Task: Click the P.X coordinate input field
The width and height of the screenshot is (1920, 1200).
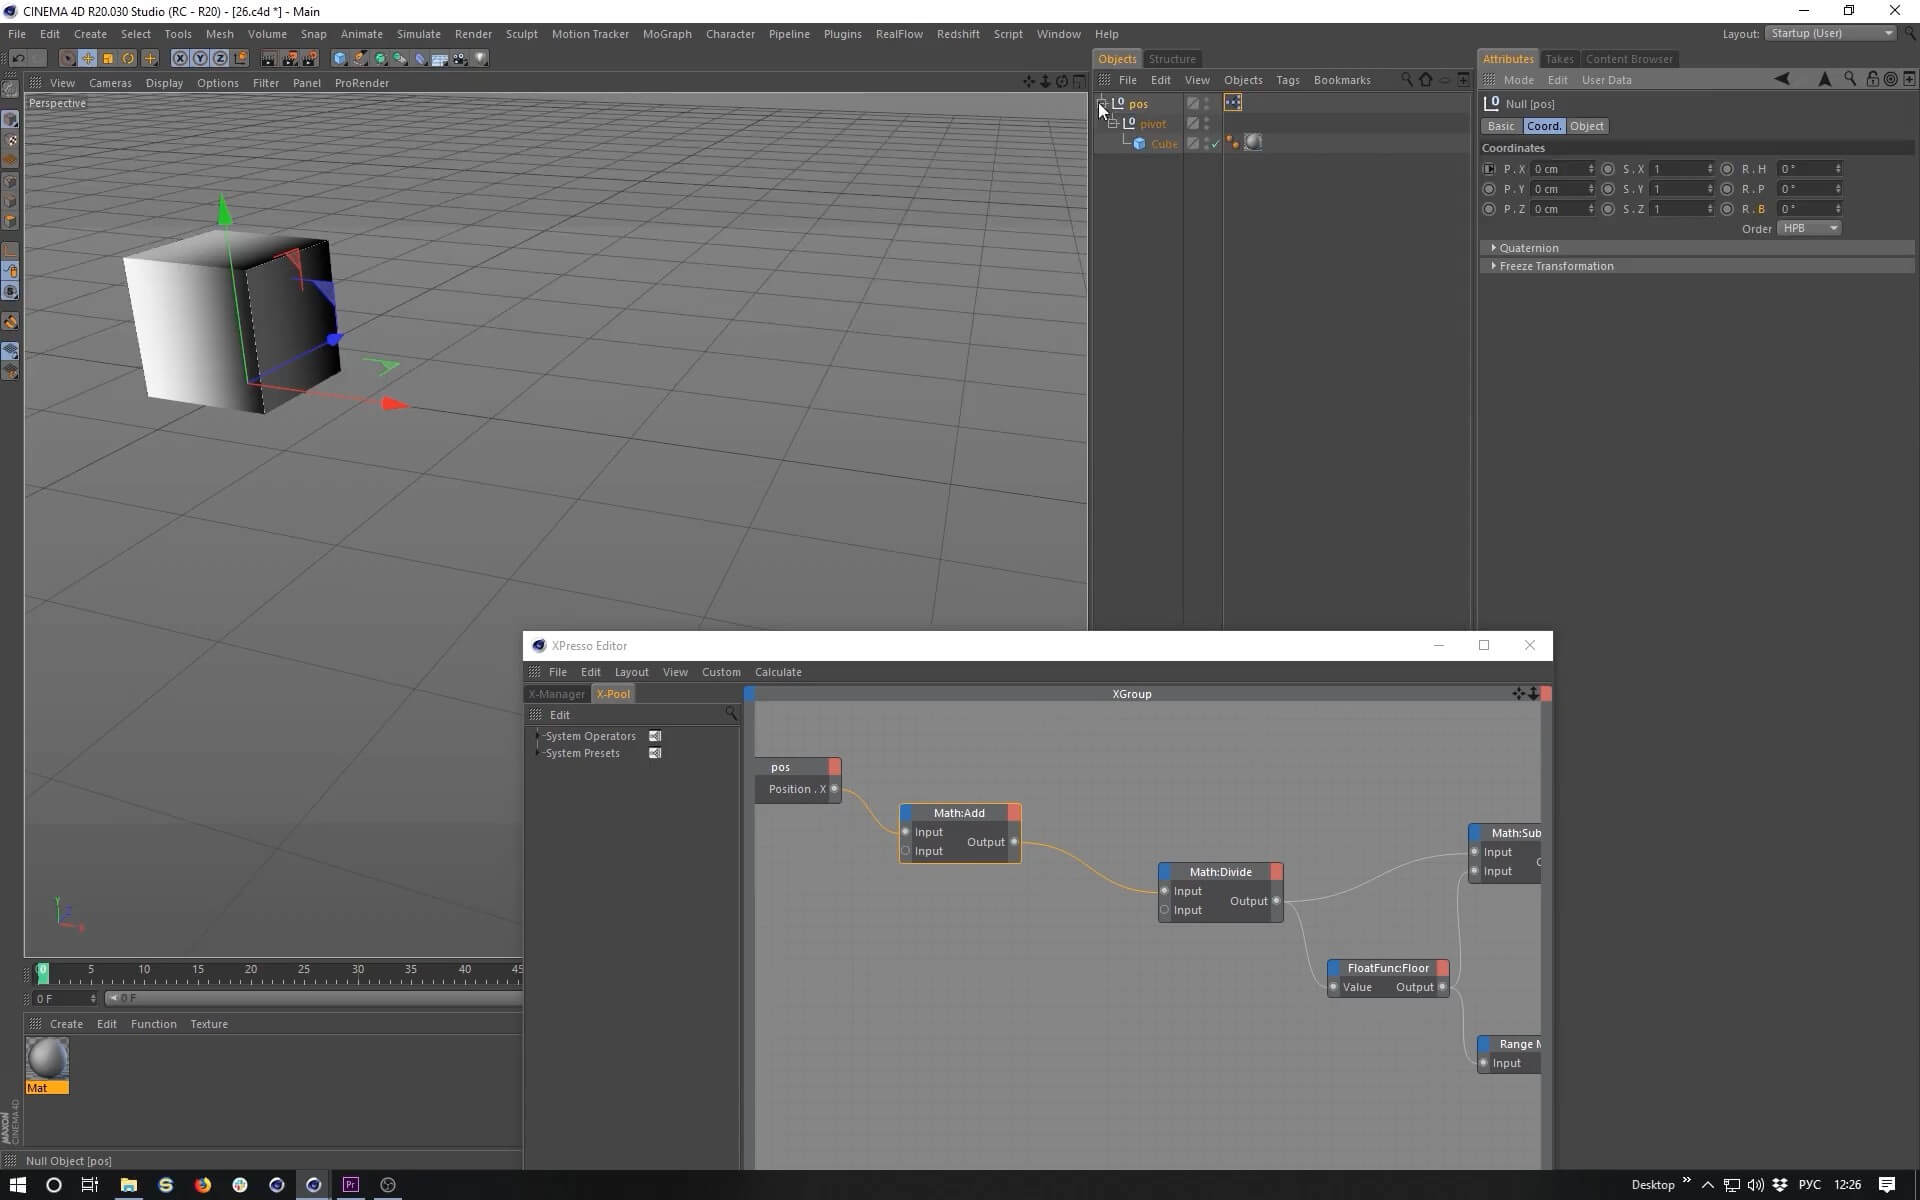Action: click(x=1558, y=169)
